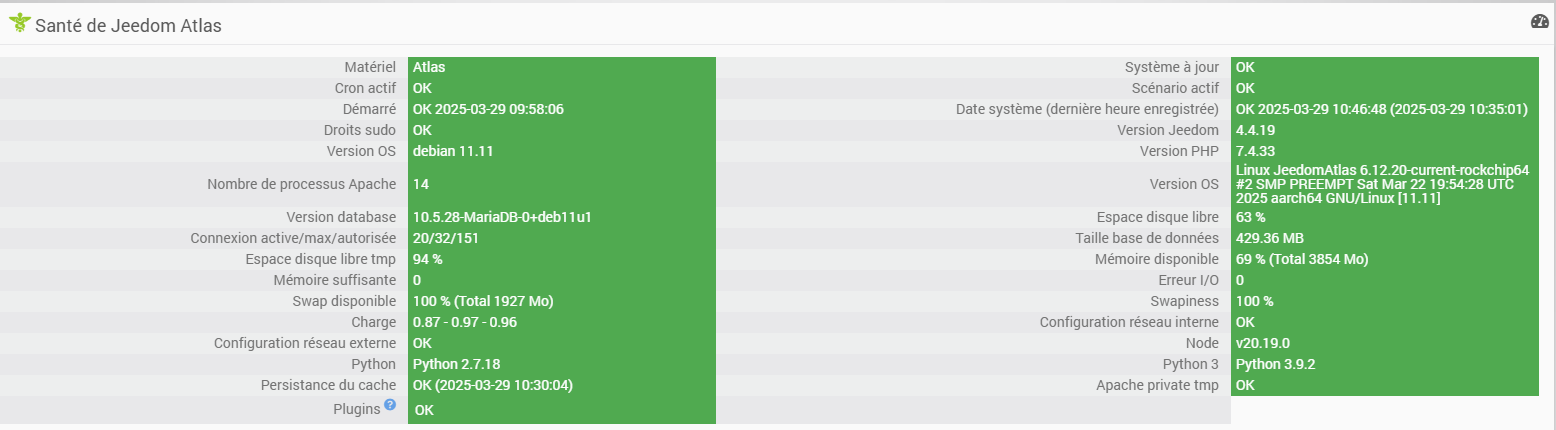
Task: Click the benchmark gauge icon in header
Action: point(1539,22)
